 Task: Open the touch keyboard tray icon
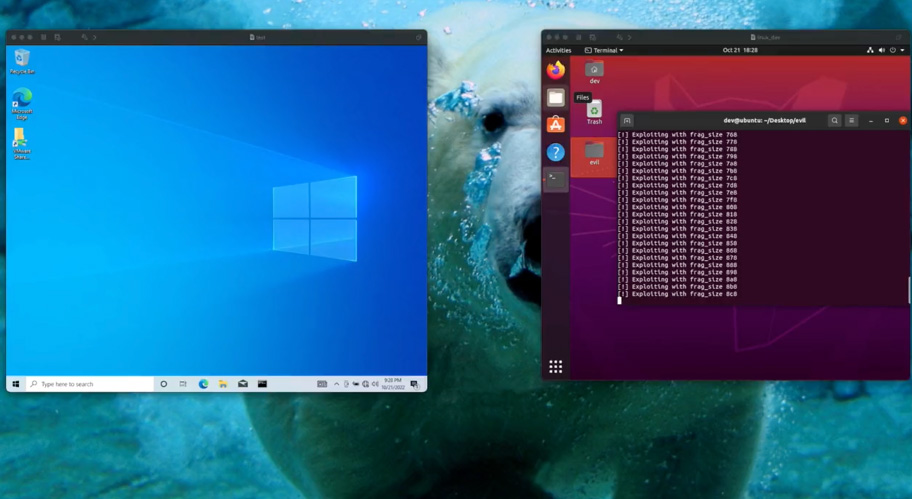pos(322,384)
